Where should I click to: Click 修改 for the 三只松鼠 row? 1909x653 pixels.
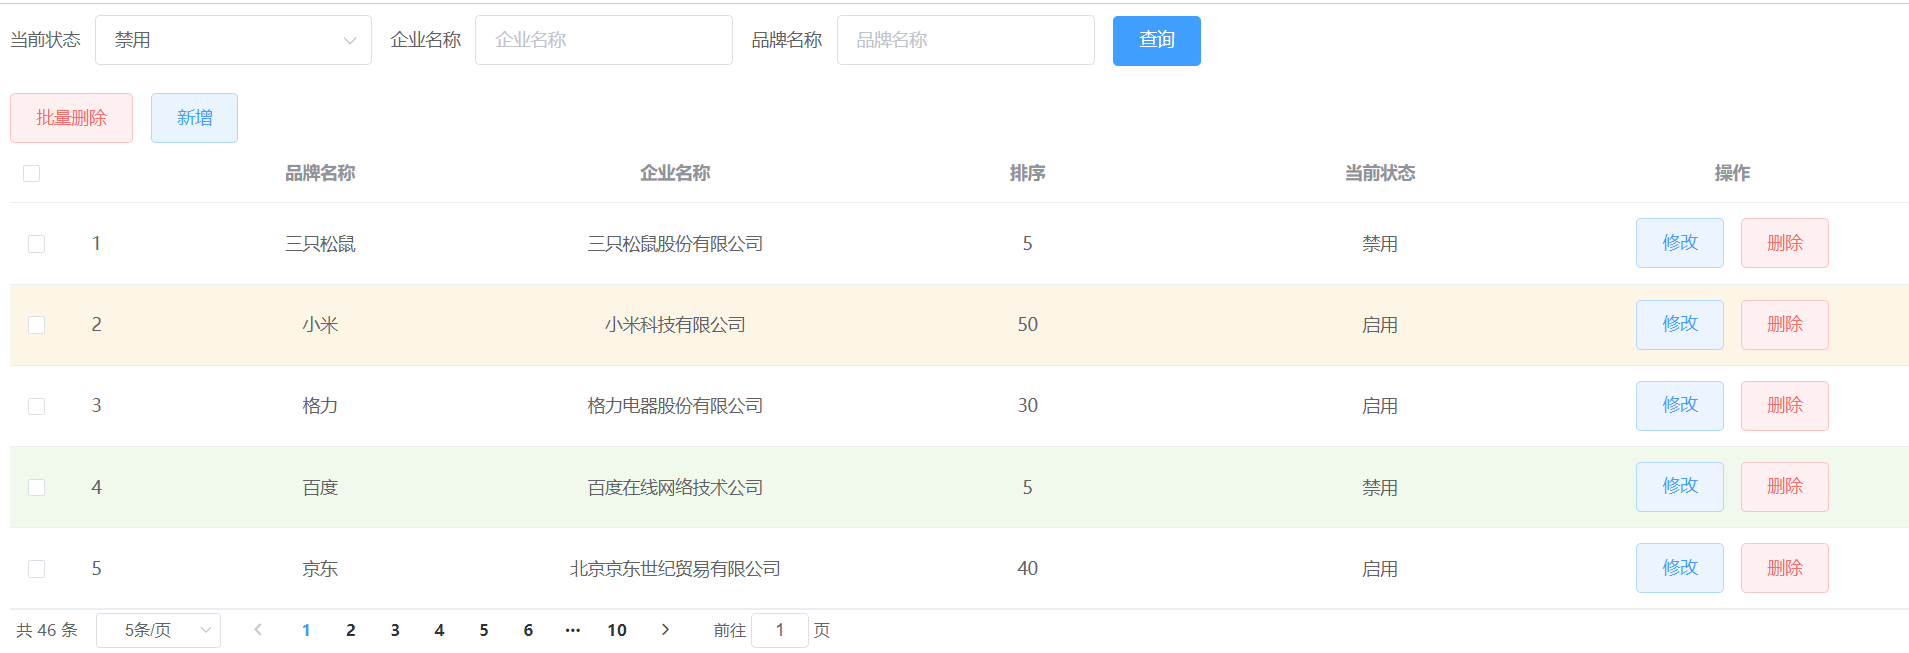point(1680,243)
